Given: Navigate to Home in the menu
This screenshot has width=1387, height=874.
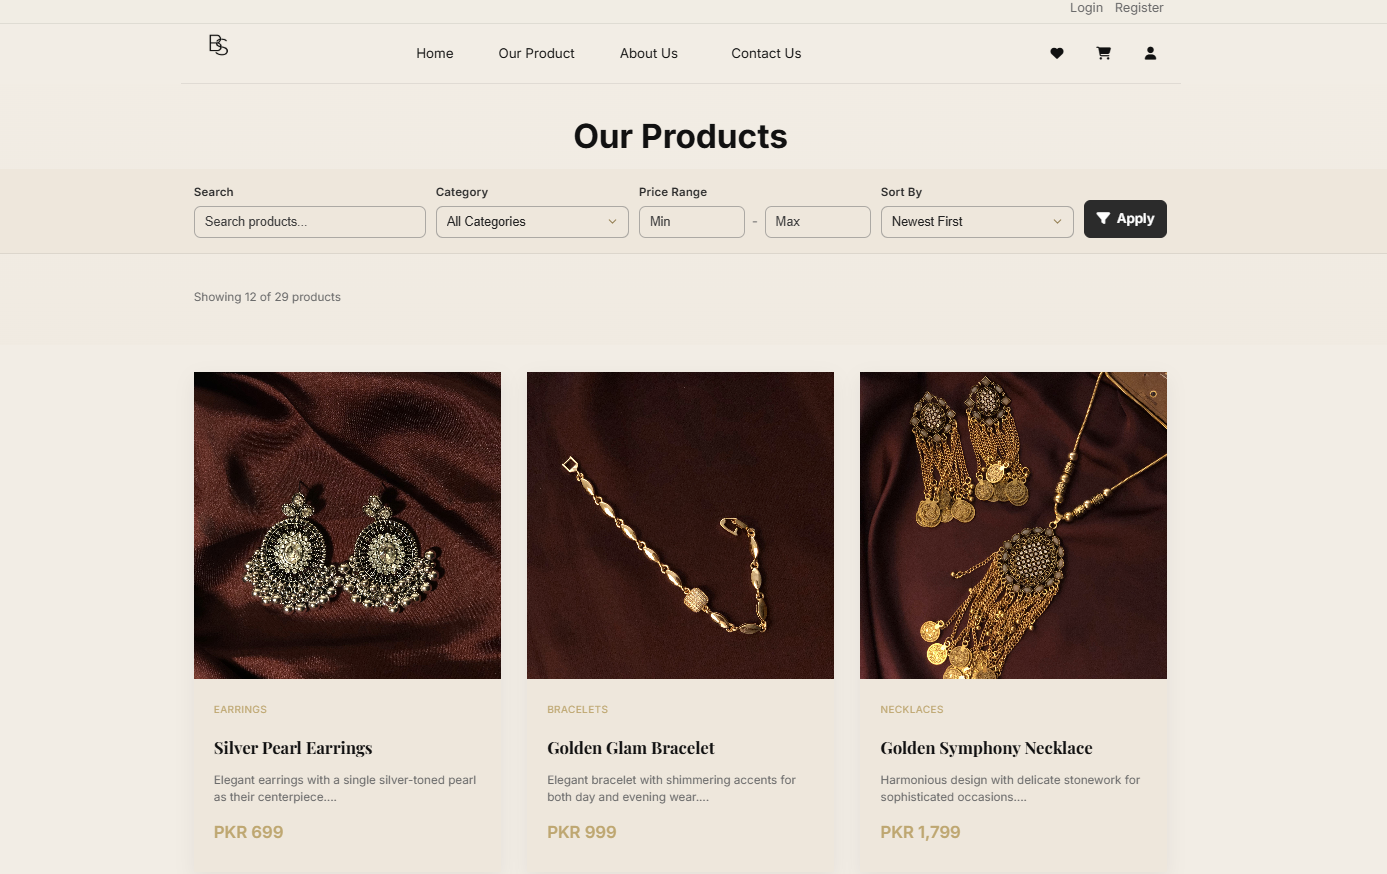Looking at the screenshot, I should tap(434, 53).
